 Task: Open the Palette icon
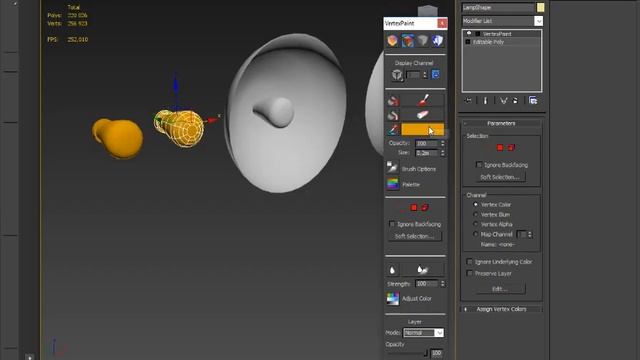pyautogui.click(x=393, y=184)
